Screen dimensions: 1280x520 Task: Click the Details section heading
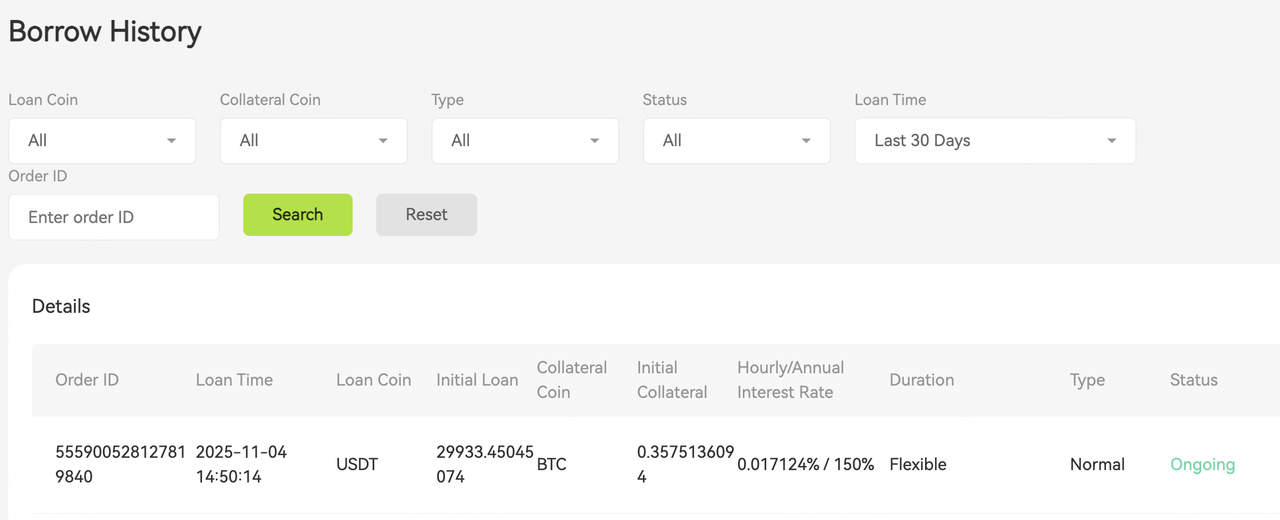[61, 307]
